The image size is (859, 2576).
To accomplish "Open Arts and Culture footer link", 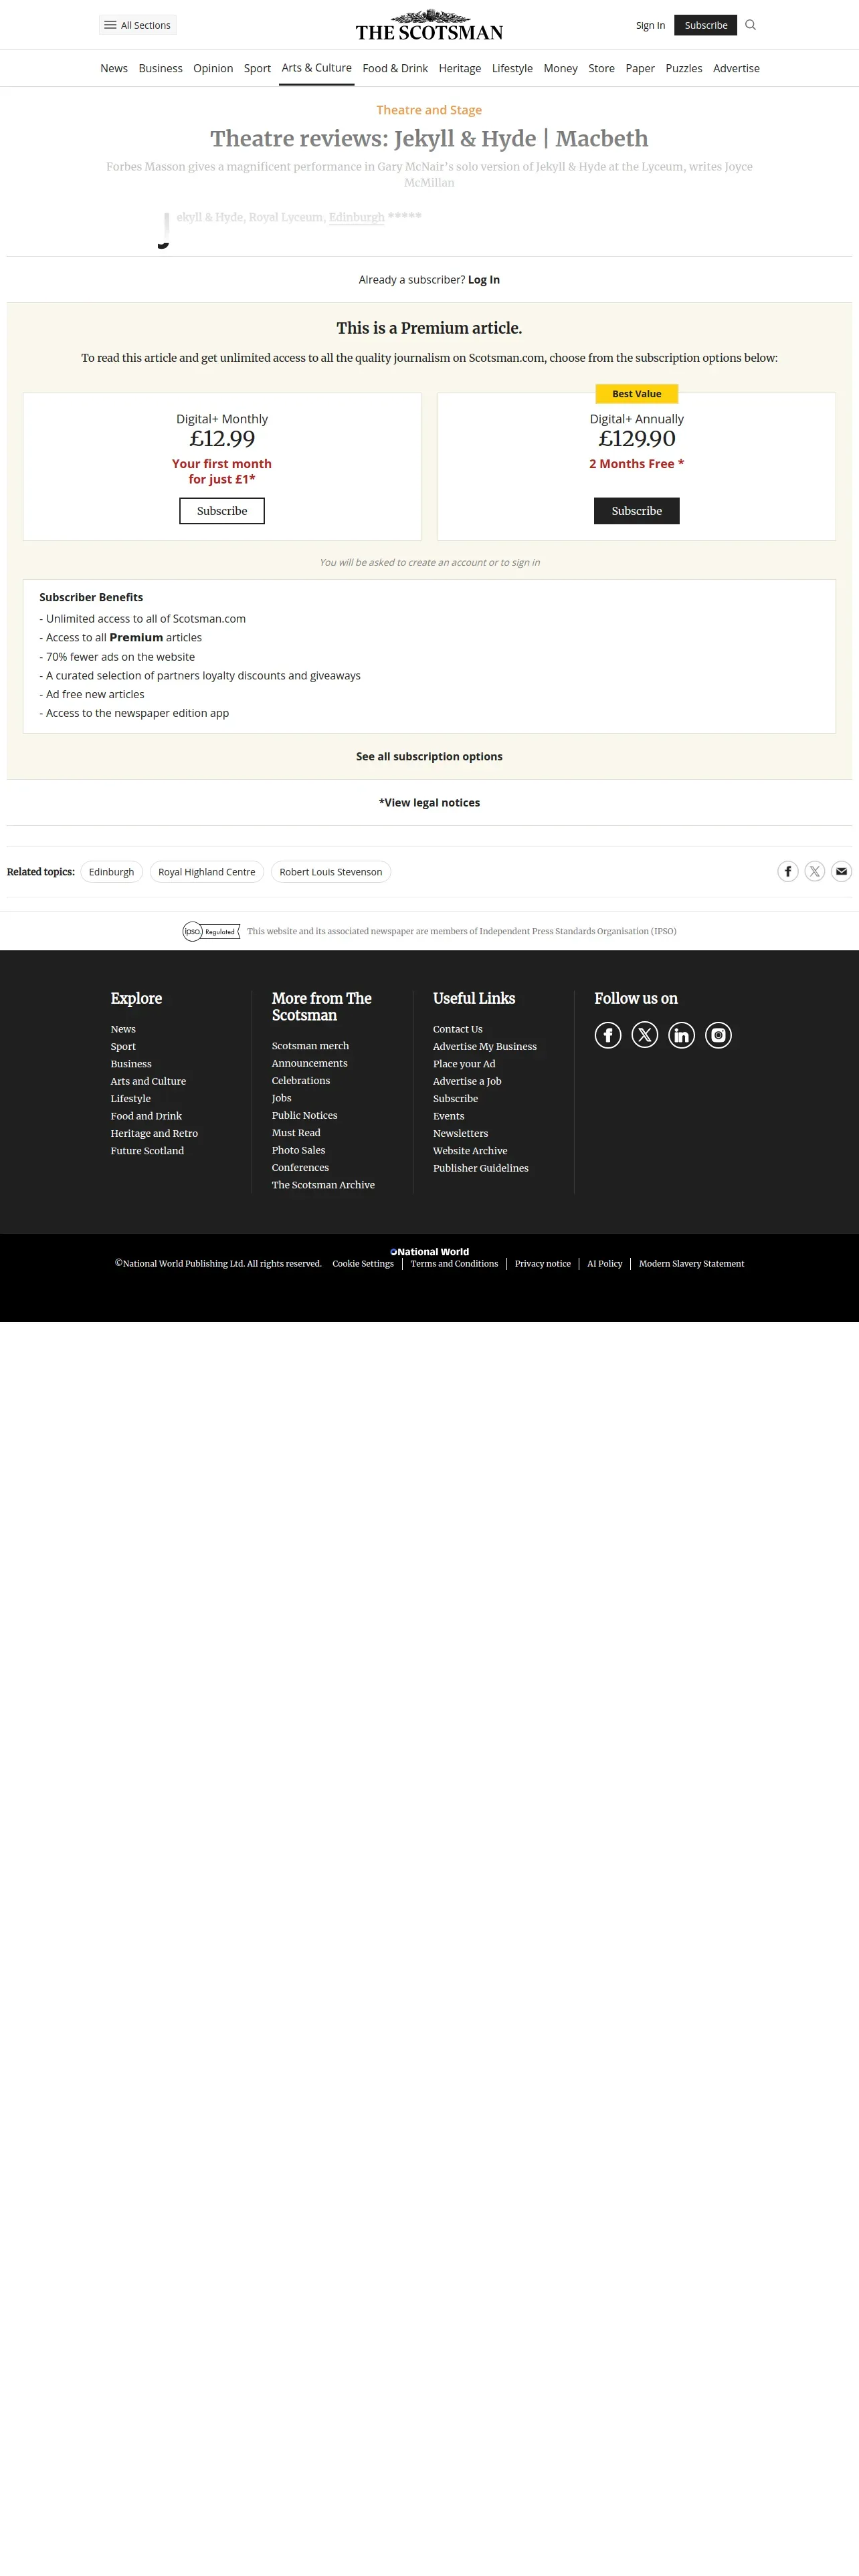I will 148,1081.
